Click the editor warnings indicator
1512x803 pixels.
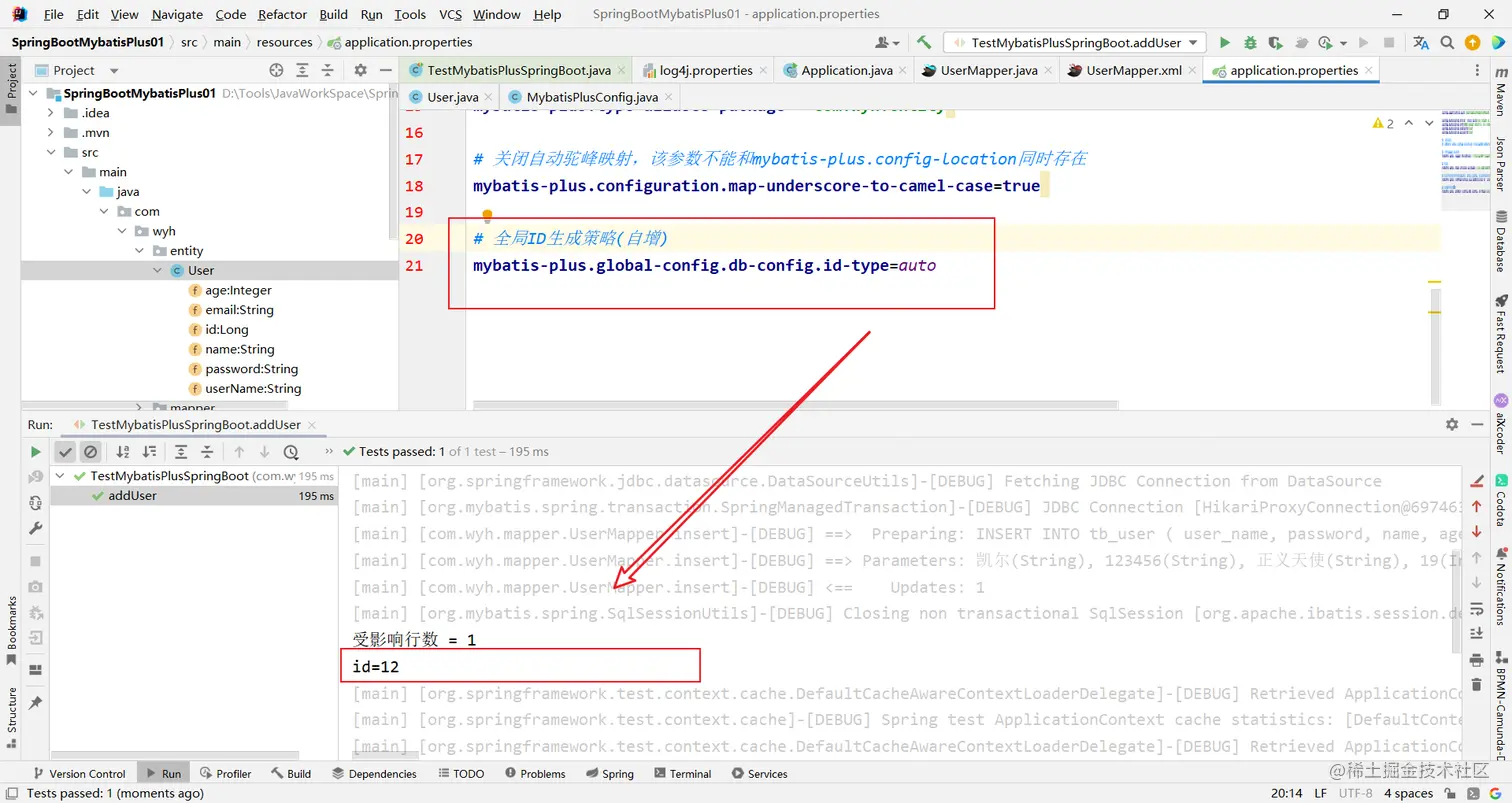tap(1383, 123)
